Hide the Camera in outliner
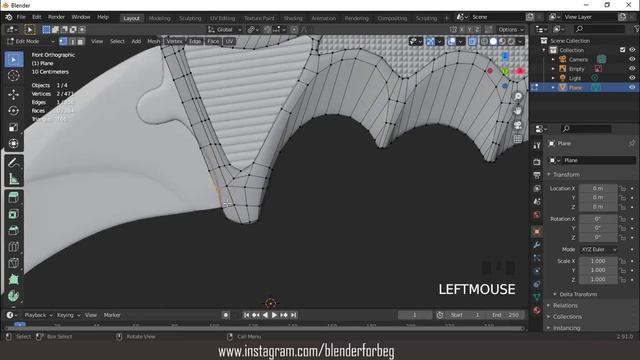Viewport: 640px width, 360px height. coord(632,59)
